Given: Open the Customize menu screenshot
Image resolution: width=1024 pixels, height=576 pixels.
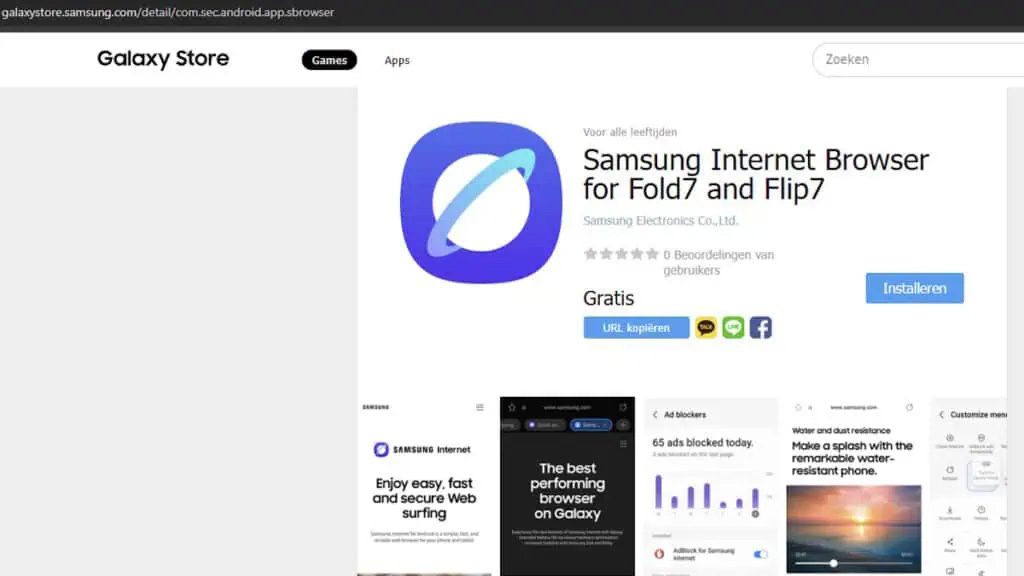Looking at the screenshot, I should click(968, 487).
